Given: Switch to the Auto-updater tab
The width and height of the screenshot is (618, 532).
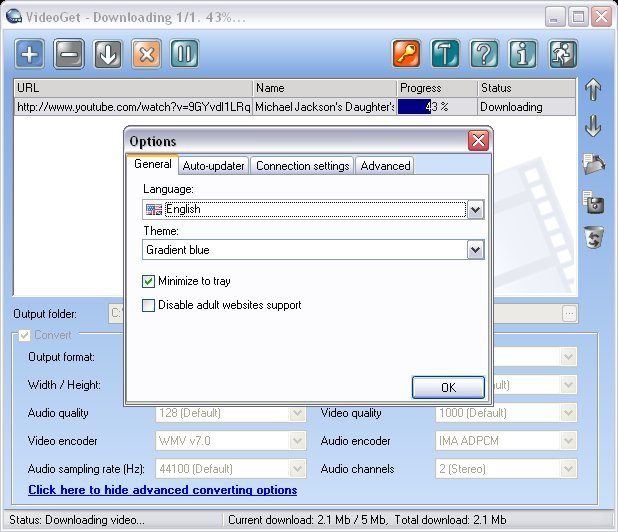Looking at the screenshot, I should pyautogui.click(x=214, y=166).
